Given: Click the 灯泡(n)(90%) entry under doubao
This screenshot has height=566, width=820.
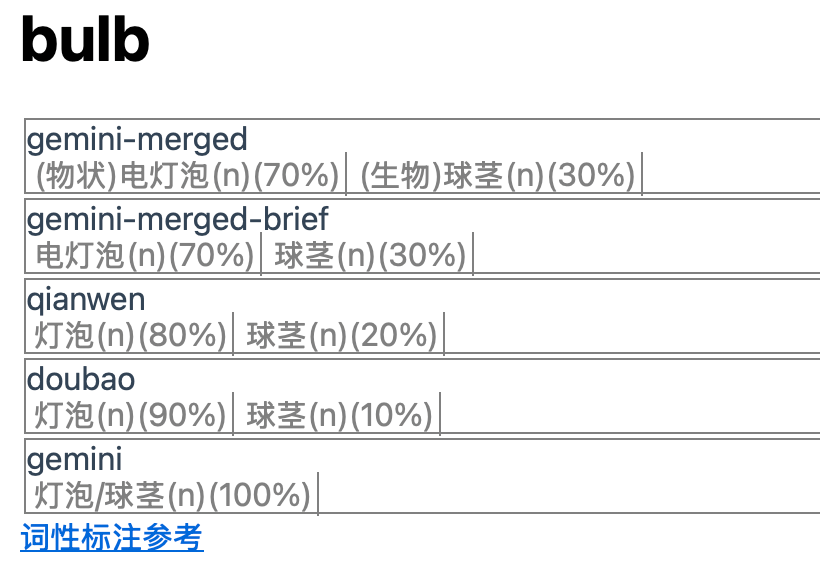Looking at the screenshot, I should [x=131, y=415].
